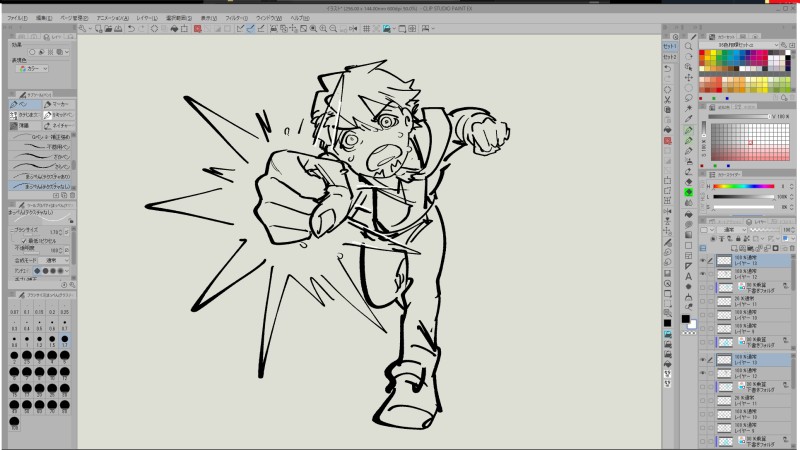Viewport: 800px width, 450px height.
Task: Click the brush size stepper arrows
Action: click(61, 232)
